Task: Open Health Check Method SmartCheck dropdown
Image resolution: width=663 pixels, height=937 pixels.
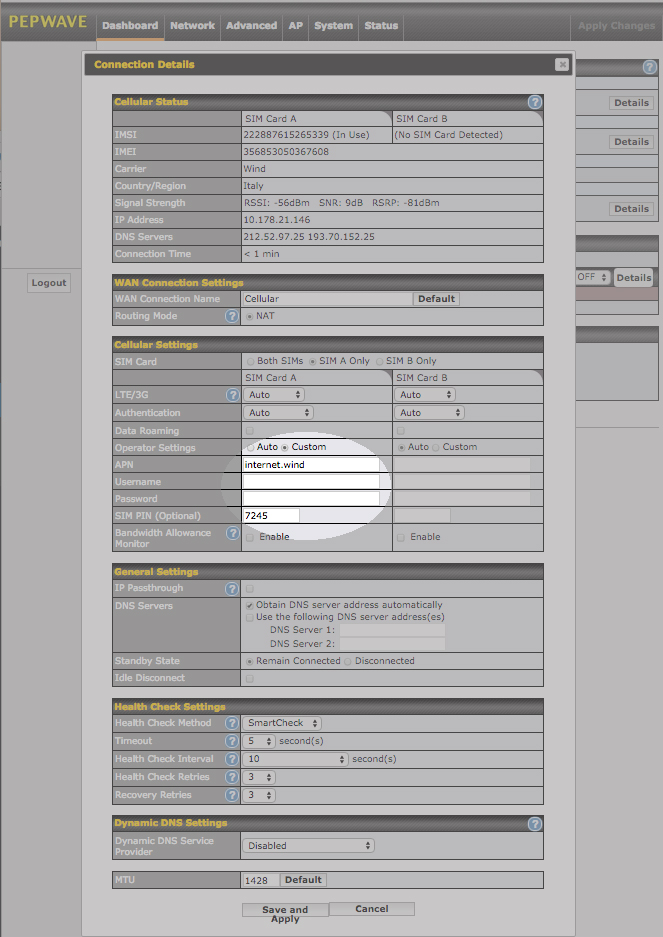Action: click(282, 723)
